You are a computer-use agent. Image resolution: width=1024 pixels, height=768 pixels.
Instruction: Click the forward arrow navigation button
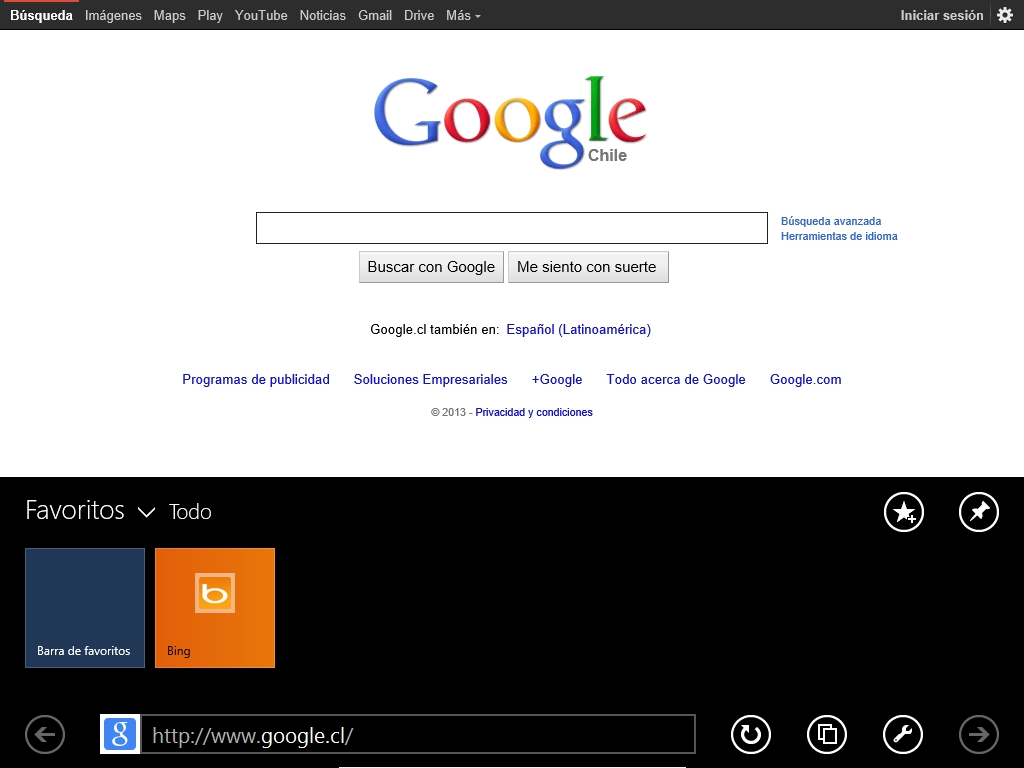[979, 735]
